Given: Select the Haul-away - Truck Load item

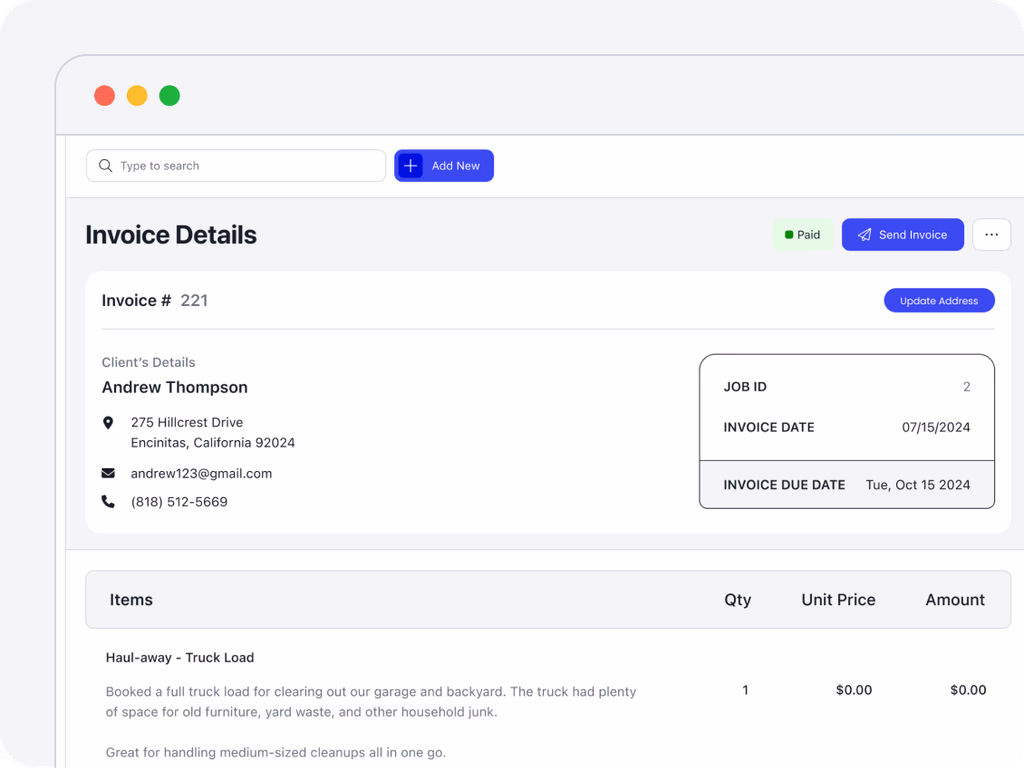Looking at the screenshot, I should click(x=180, y=657).
